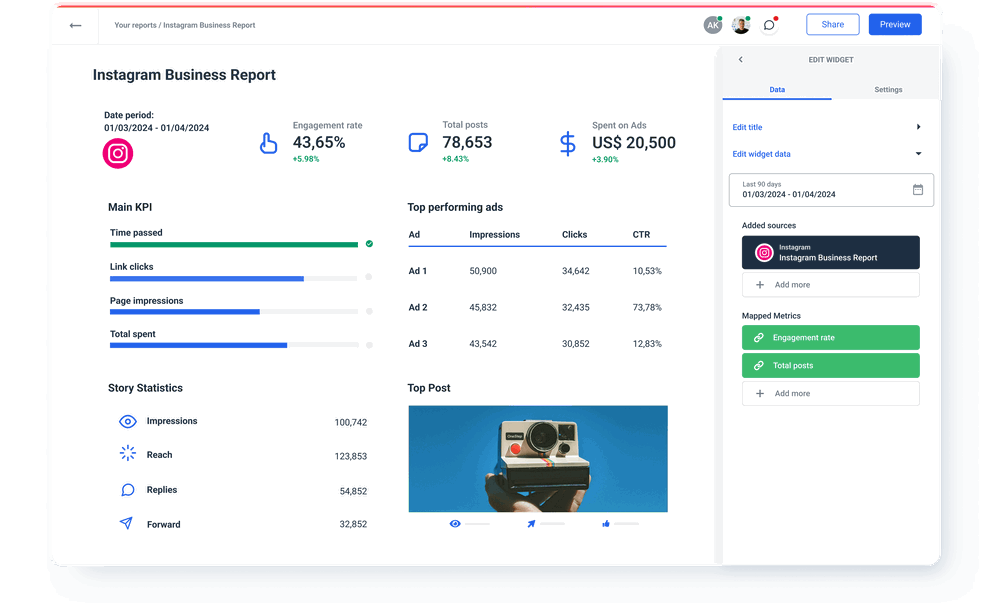Image resolution: width=992 pixels, height=603 pixels.
Task: Click the Engagement rate thumbs-up icon
Action: pos(268,144)
